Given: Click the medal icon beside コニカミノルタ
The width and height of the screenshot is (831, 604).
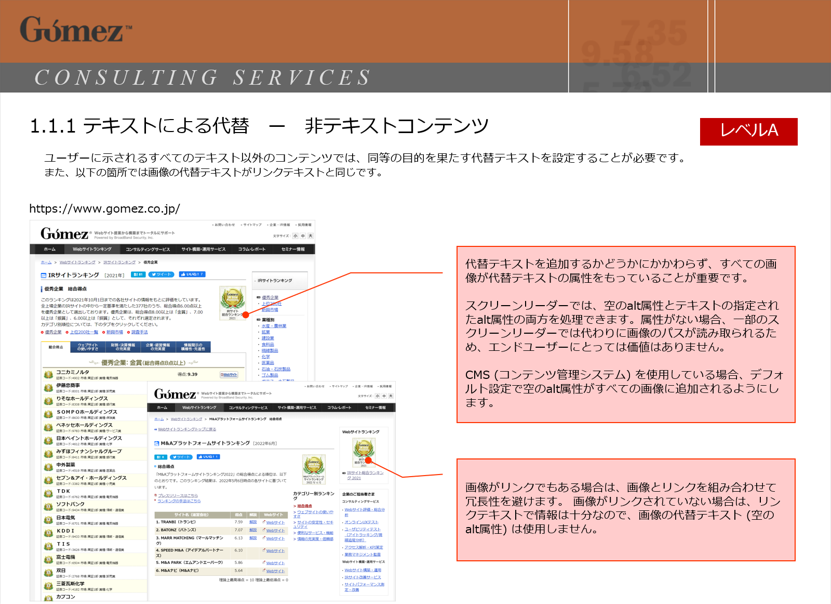Looking at the screenshot, I should tap(48, 375).
